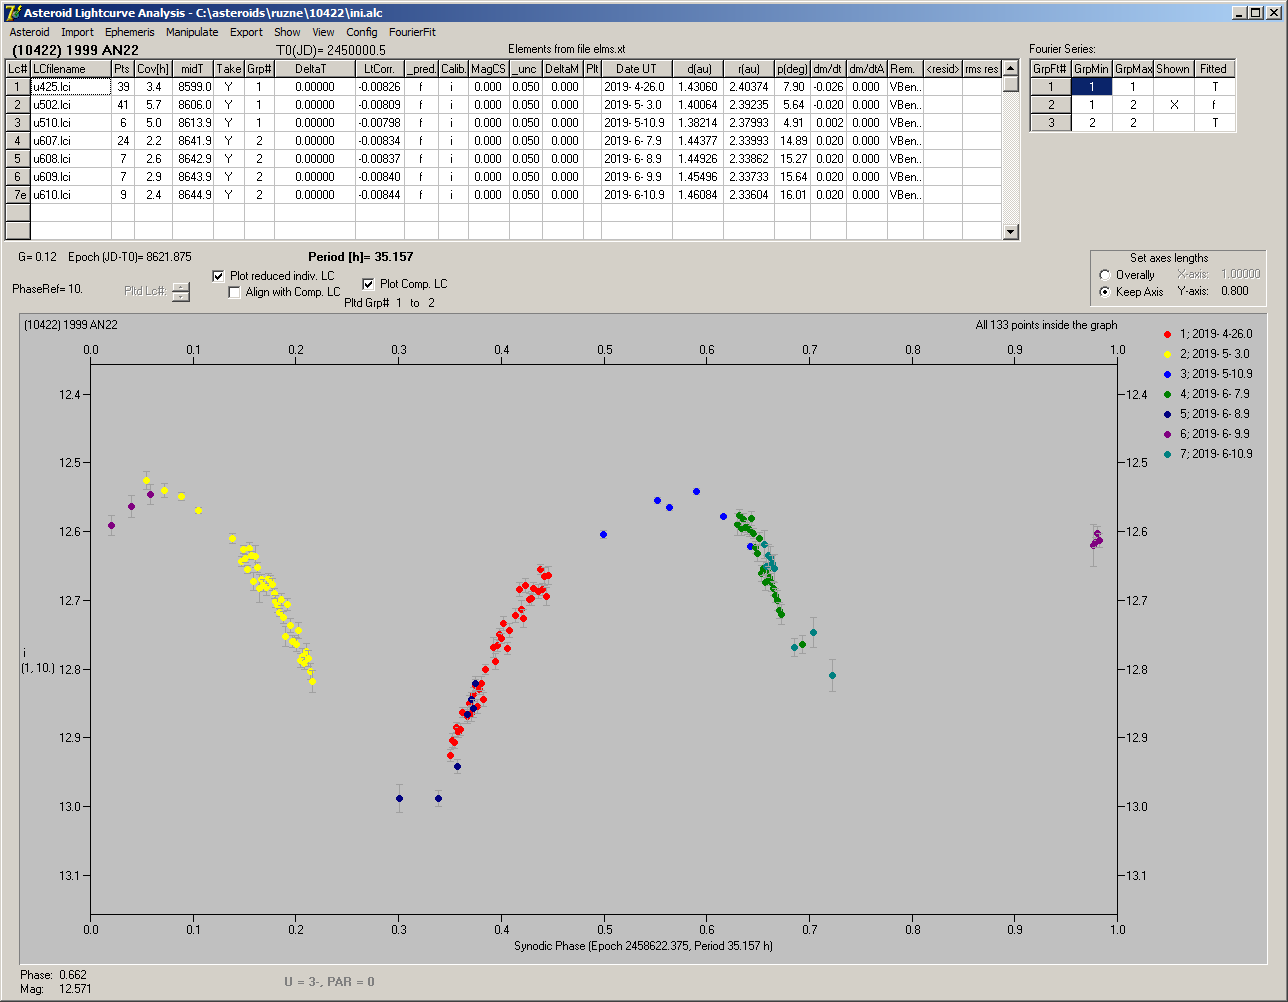The image size is (1288, 1002).
Task: Select the u609.lci filename cell
Action: point(70,177)
